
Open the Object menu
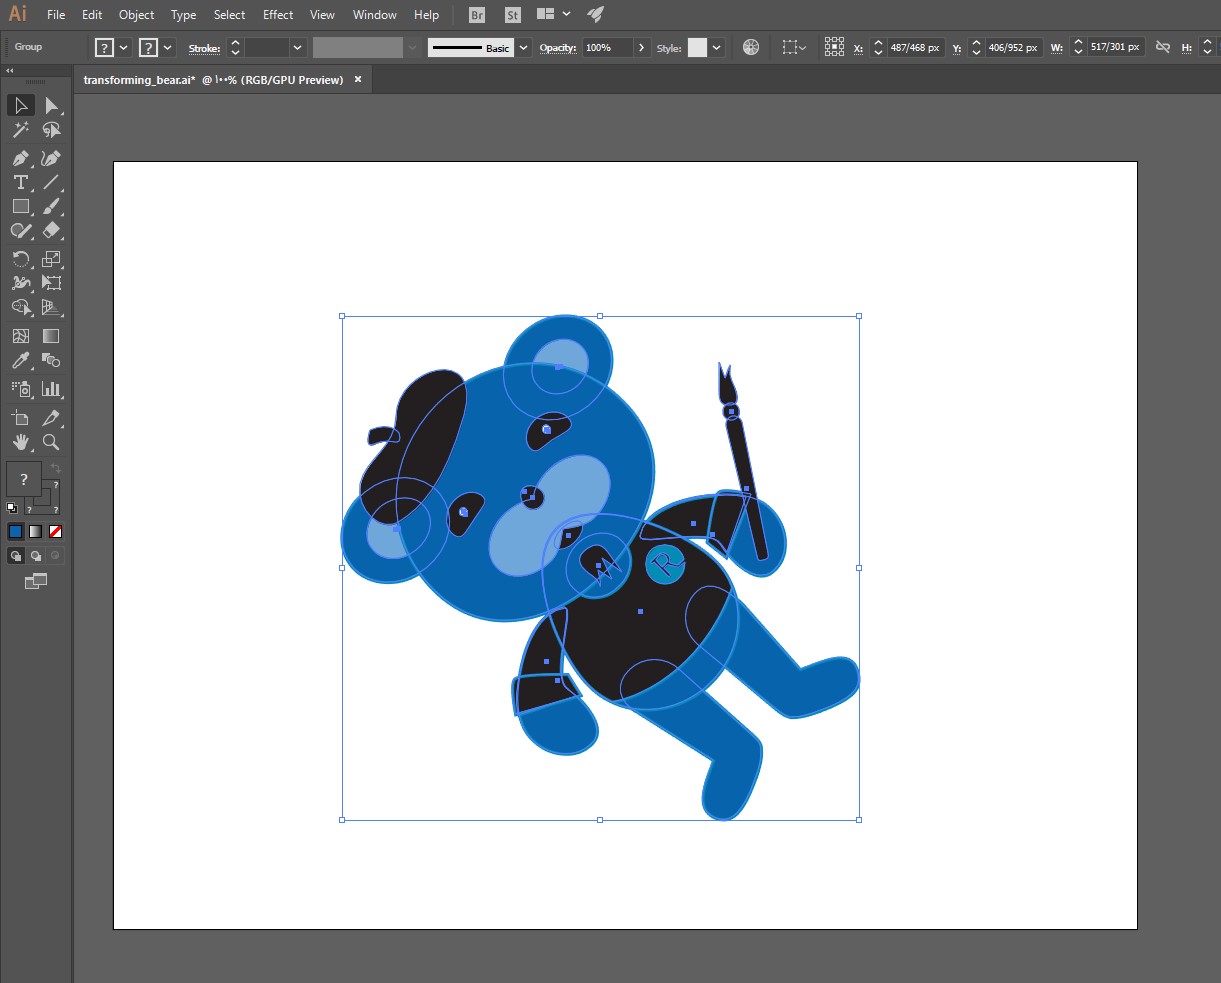click(x=136, y=15)
